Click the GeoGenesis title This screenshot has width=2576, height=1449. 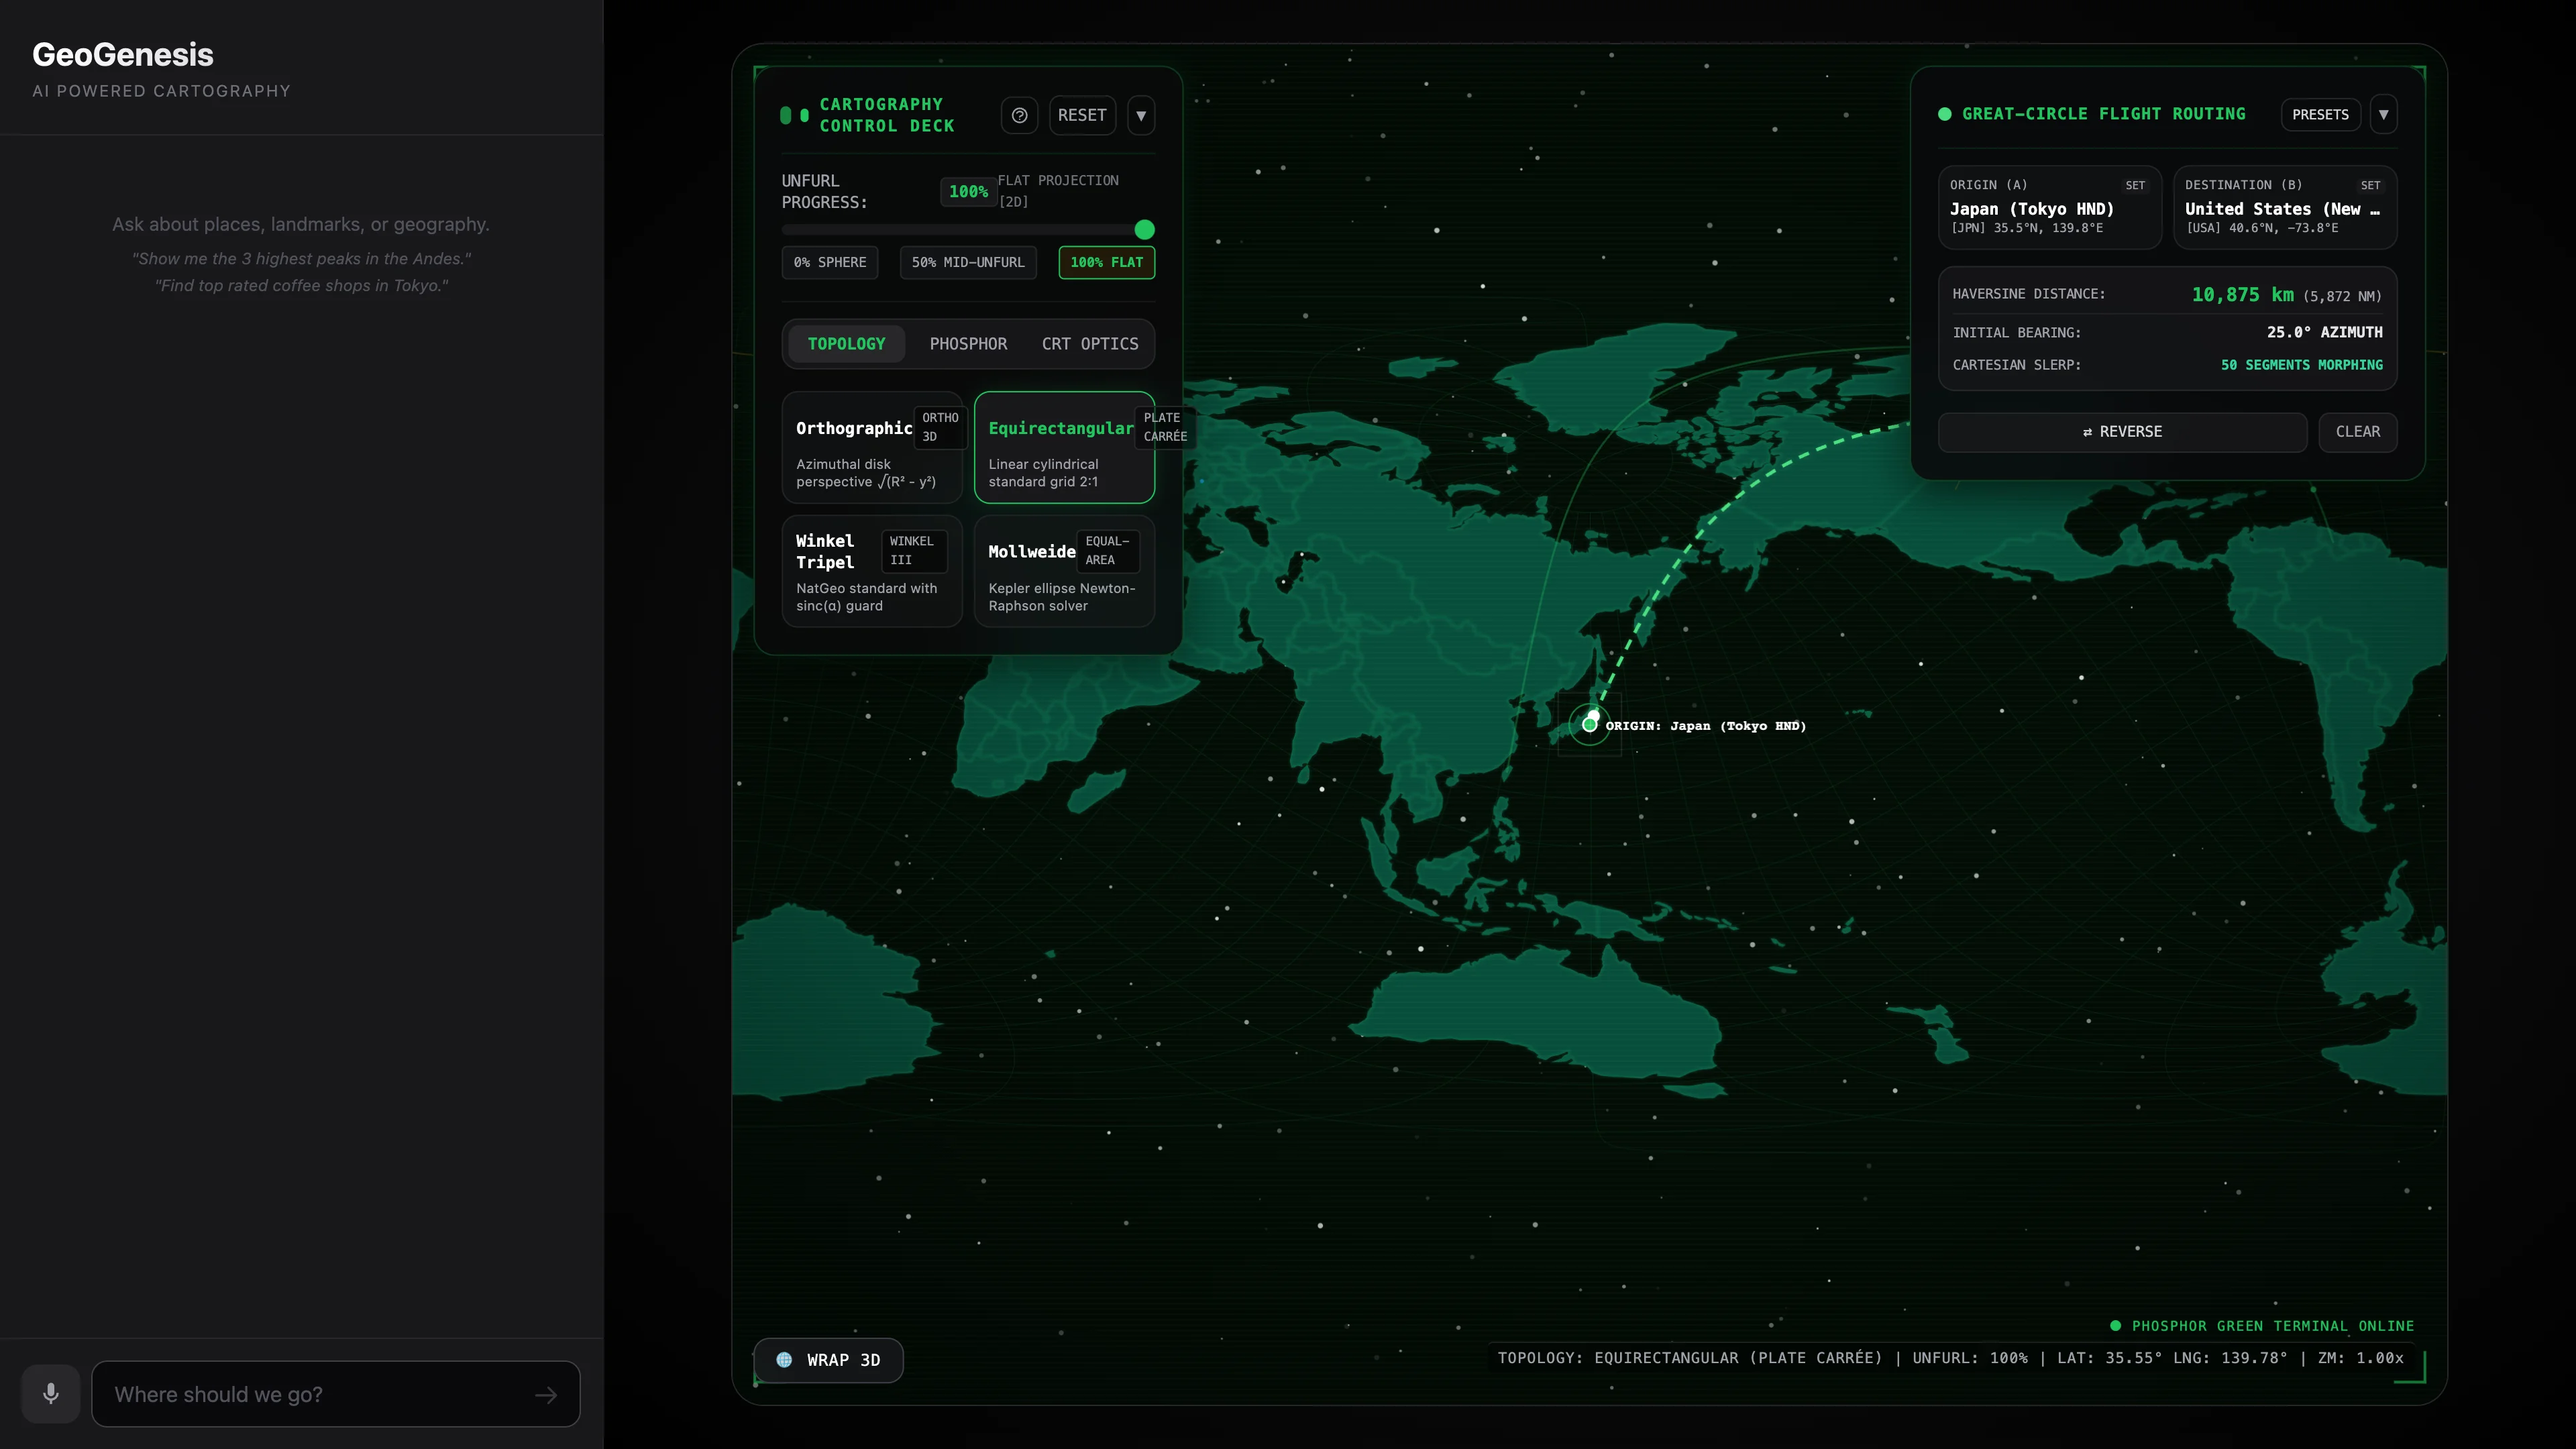pyautogui.click(x=123, y=55)
